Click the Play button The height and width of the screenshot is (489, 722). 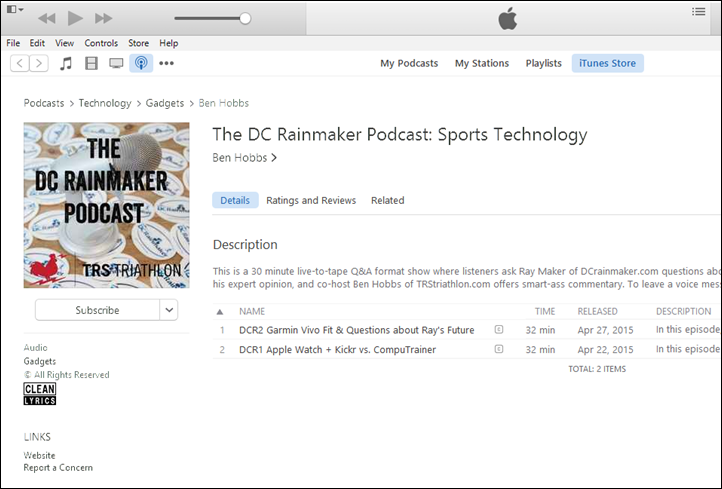75,18
